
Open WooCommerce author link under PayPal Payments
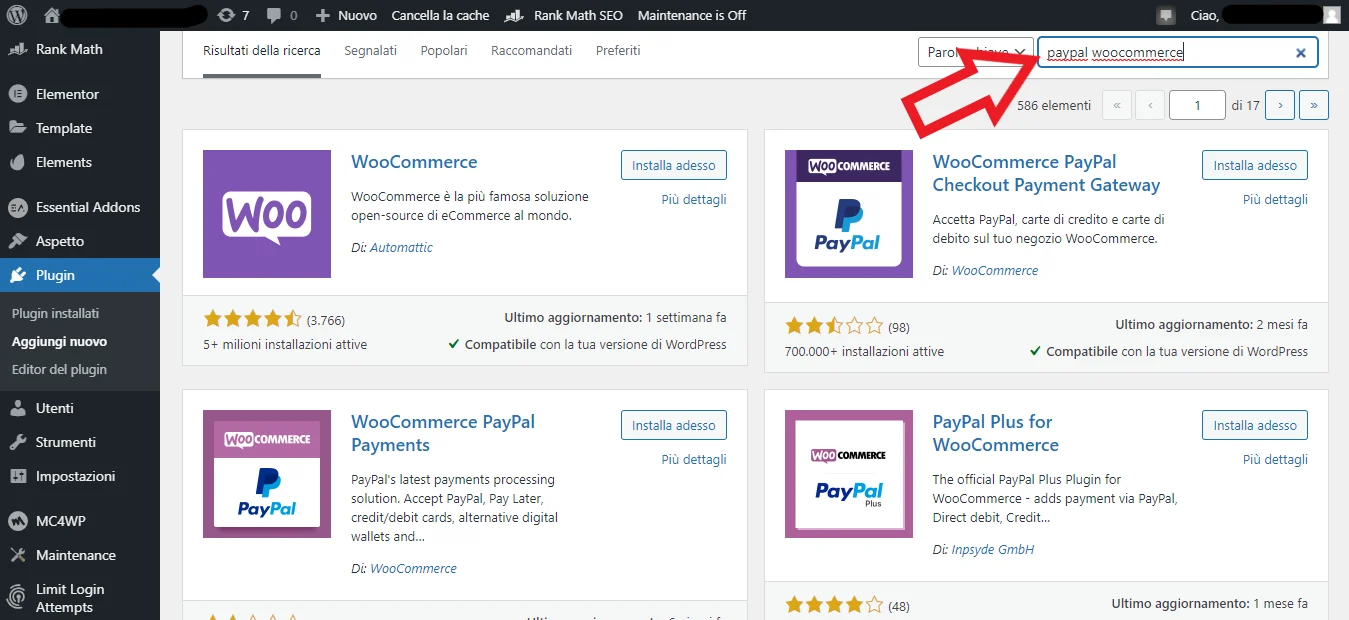pyautogui.click(x=413, y=568)
